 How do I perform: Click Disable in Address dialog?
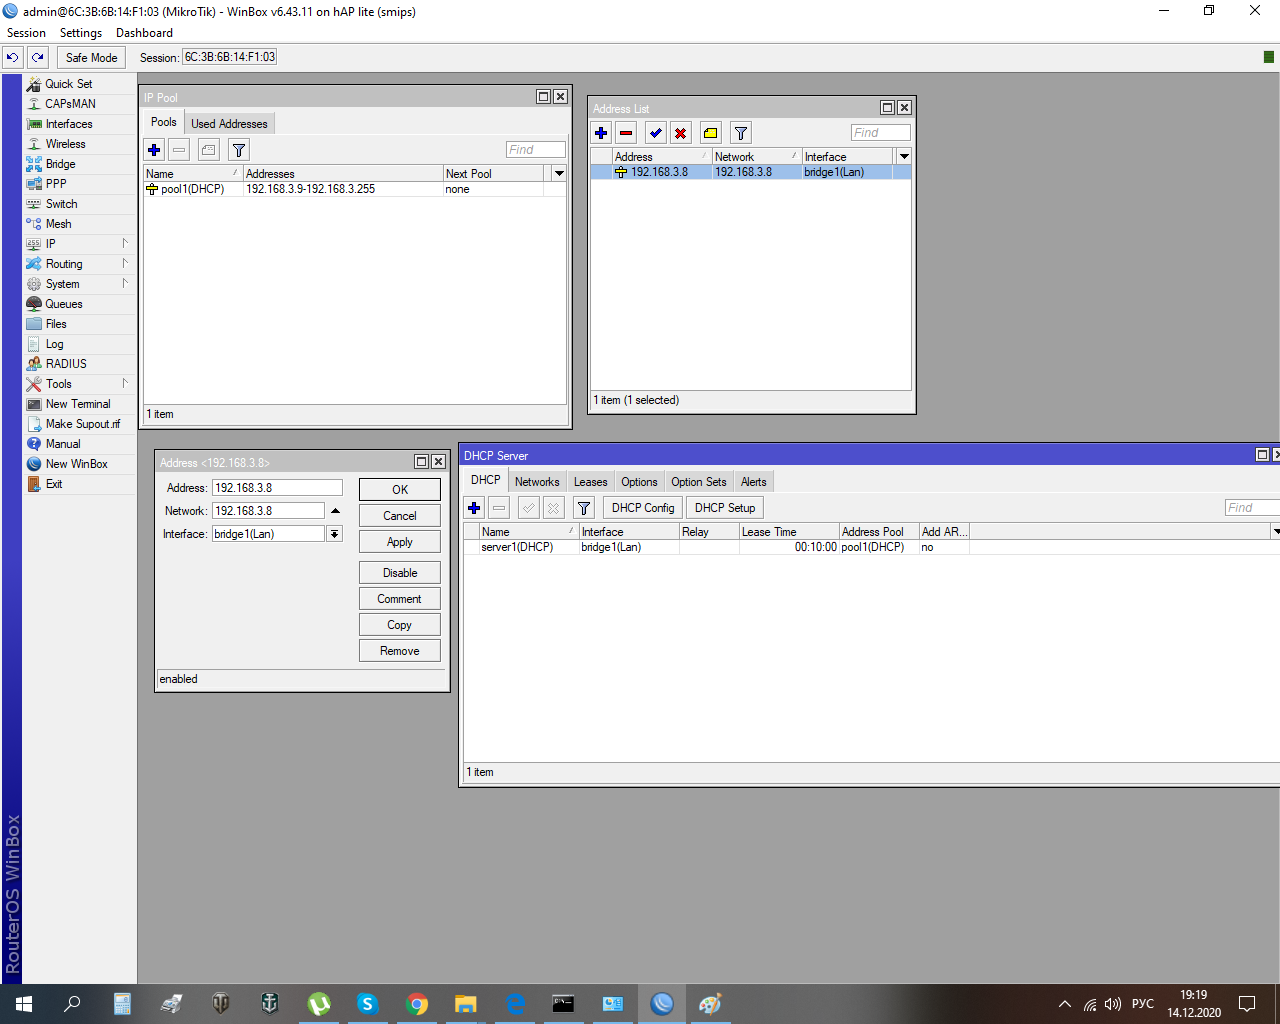(x=400, y=573)
